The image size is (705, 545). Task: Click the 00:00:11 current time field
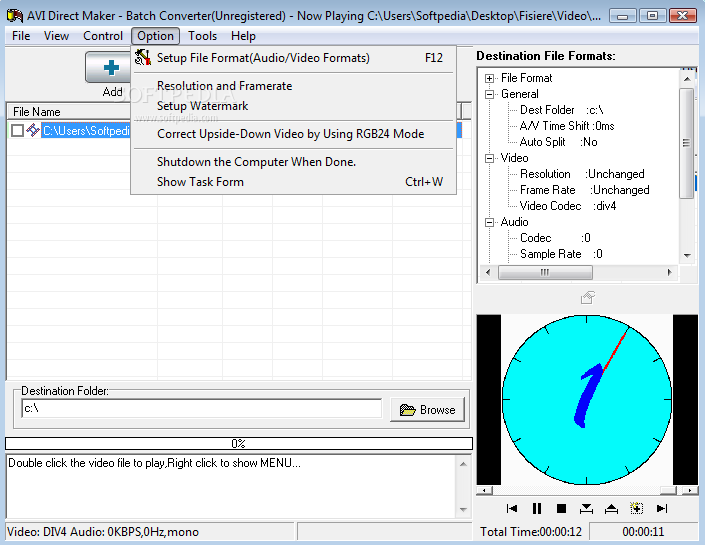click(x=643, y=532)
